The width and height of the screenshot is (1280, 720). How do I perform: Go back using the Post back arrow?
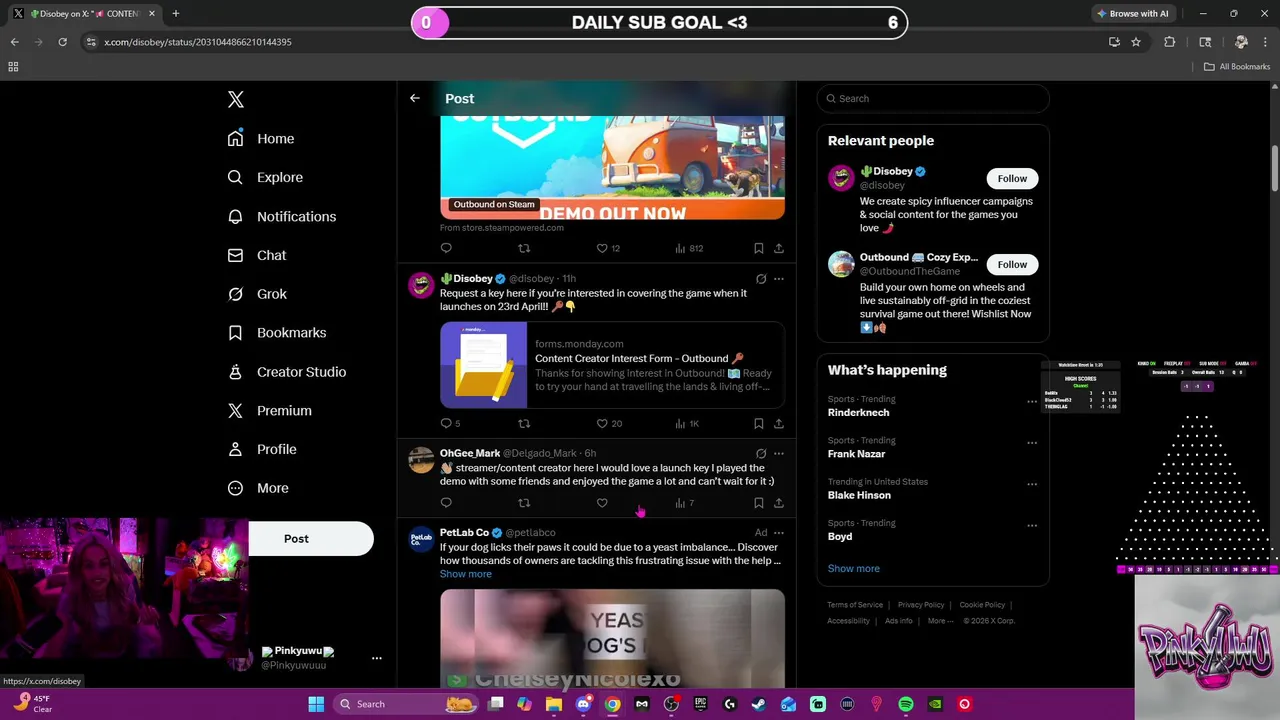coord(415,98)
